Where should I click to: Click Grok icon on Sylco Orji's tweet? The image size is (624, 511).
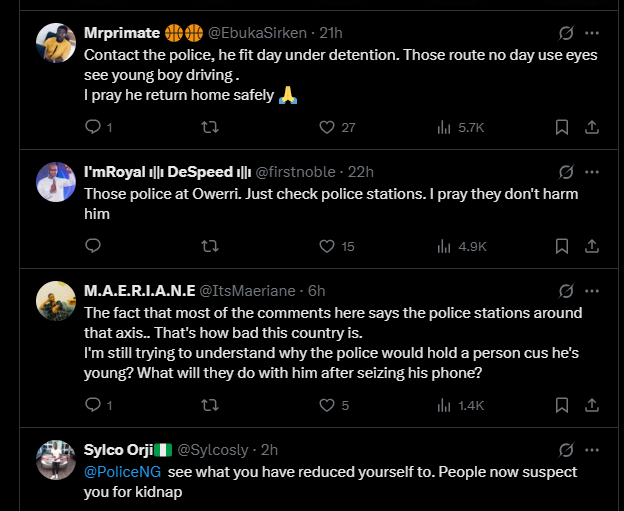point(566,449)
